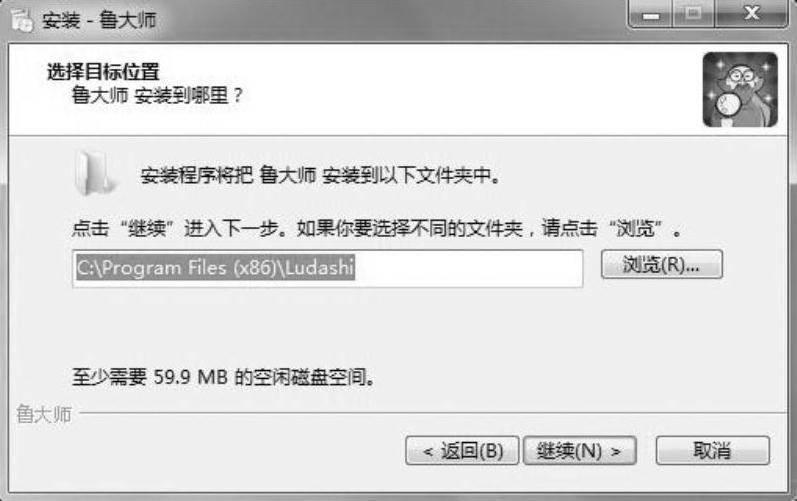Click the 安装 - 鲁大师 title bar text
Viewport: 797px width, 501px height.
[99, 20]
